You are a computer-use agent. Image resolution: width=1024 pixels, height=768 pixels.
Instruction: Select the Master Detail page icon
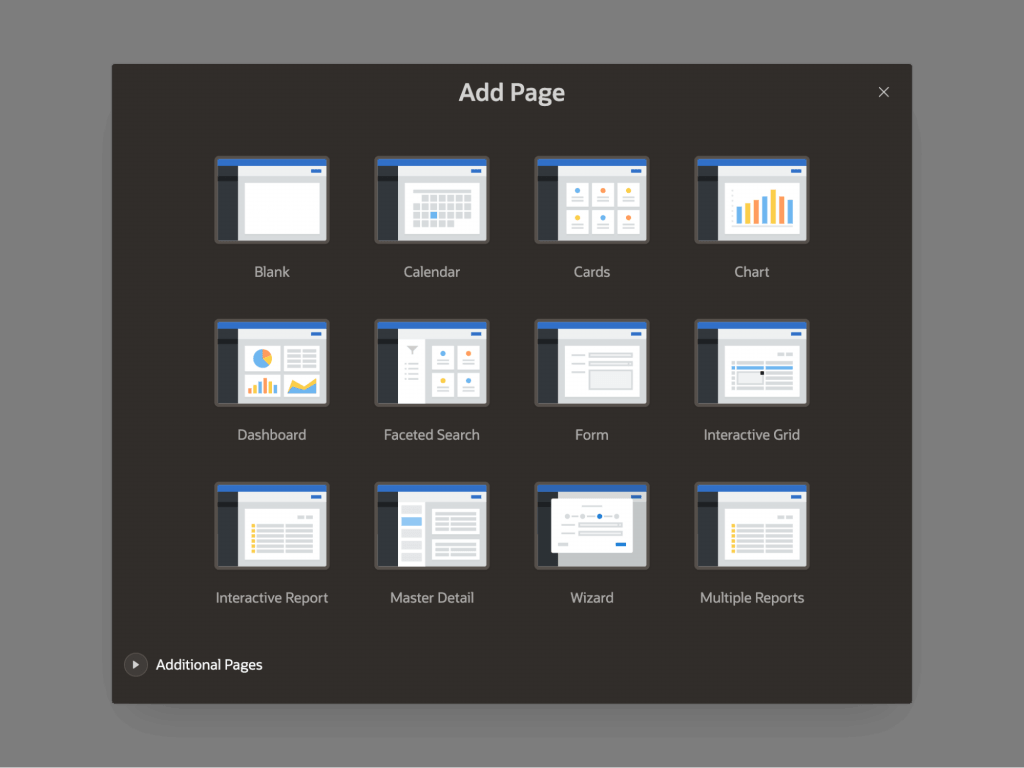click(x=432, y=526)
